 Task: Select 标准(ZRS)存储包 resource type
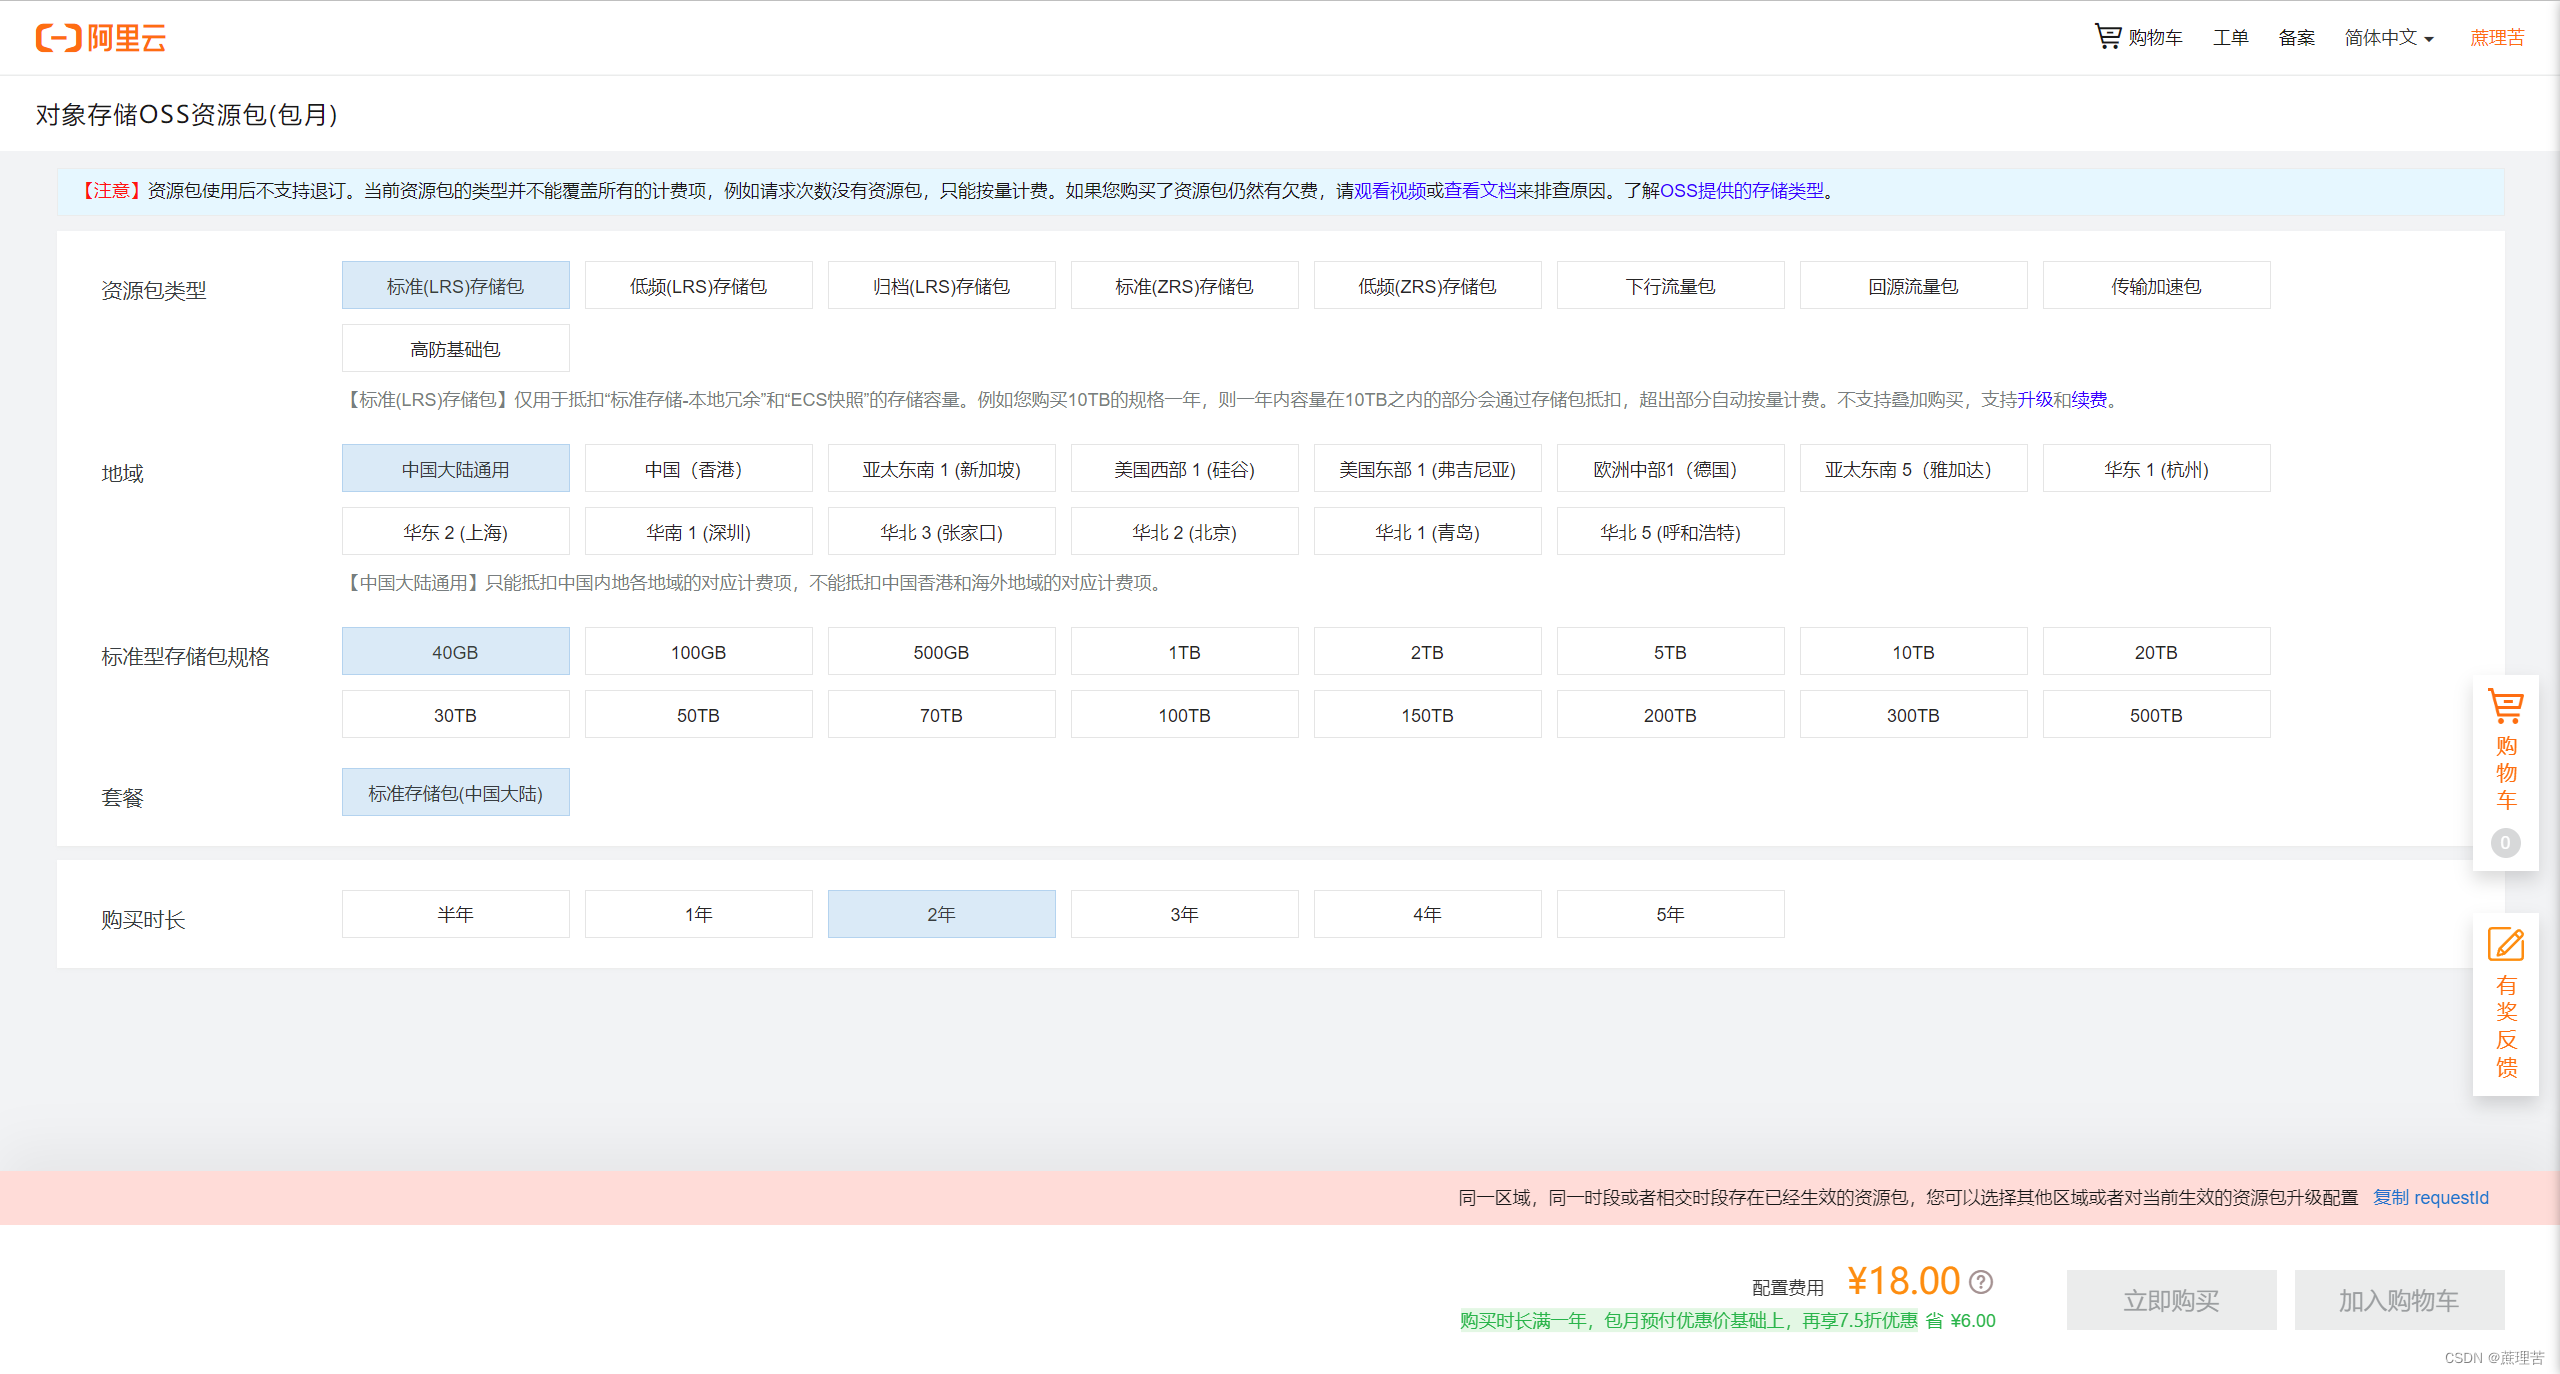pos(1185,286)
